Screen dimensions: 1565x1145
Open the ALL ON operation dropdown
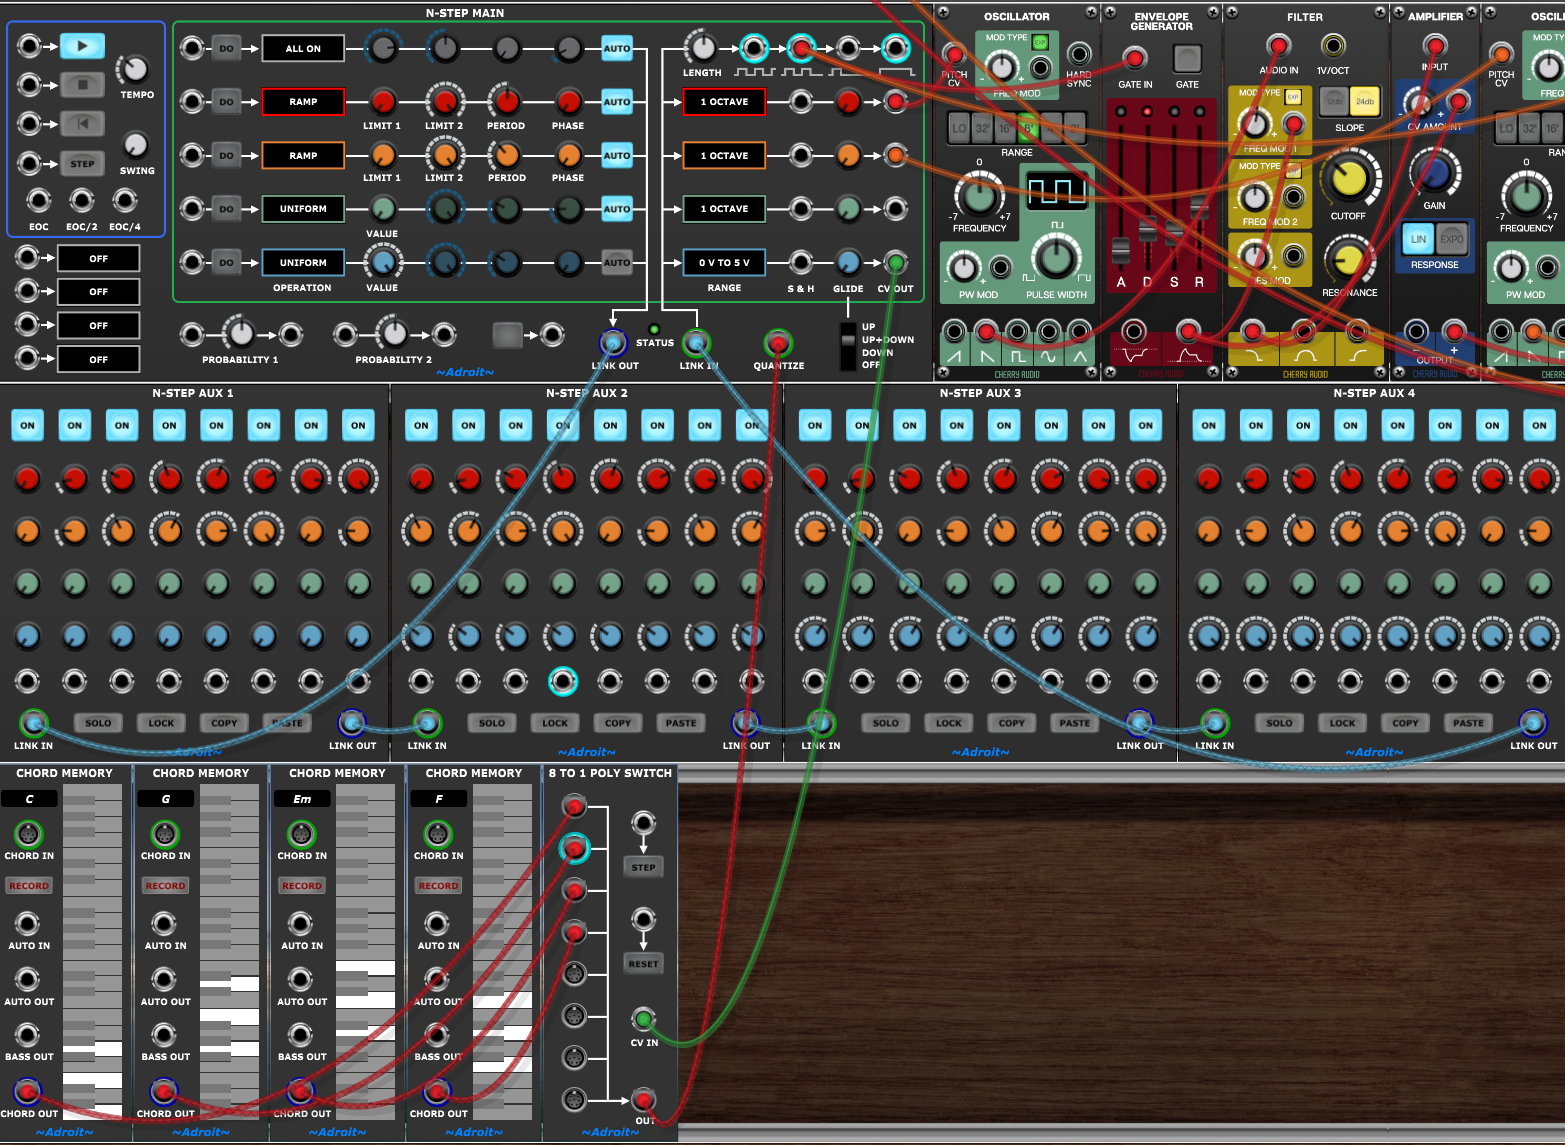pos(303,48)
